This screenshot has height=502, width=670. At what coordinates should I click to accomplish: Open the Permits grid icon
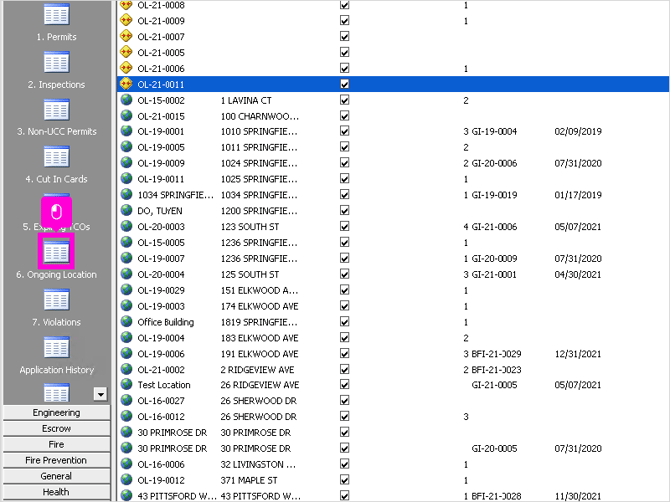(x=56, y=14)
